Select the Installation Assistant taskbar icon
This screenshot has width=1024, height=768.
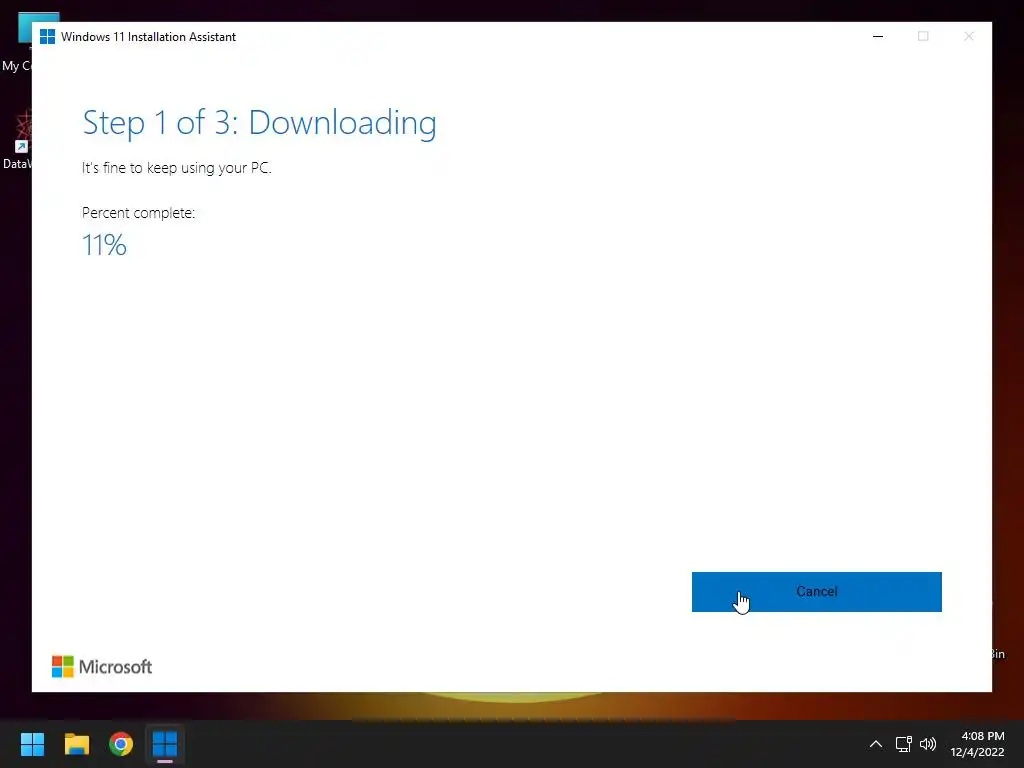pyautogui.click(x=165, y=744)
